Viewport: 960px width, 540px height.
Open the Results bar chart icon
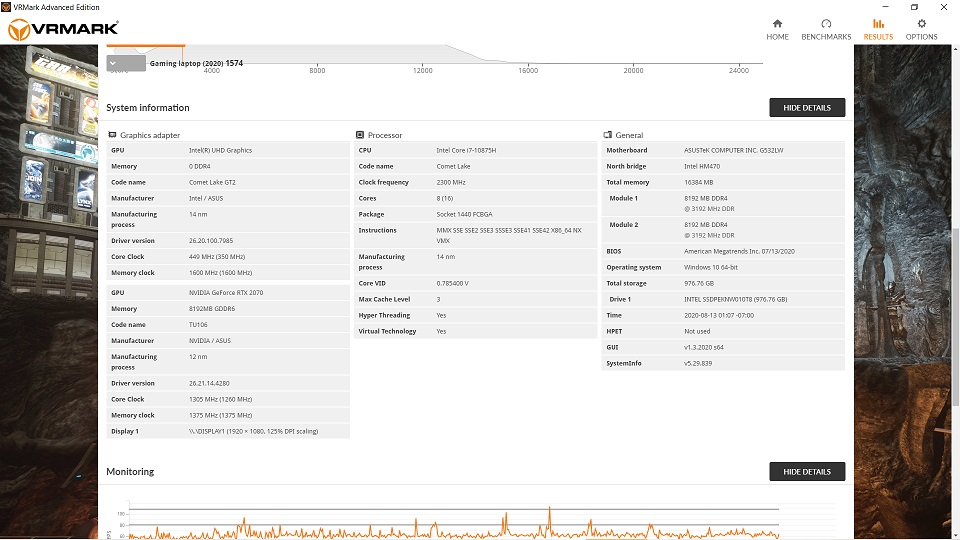point(878,23)
